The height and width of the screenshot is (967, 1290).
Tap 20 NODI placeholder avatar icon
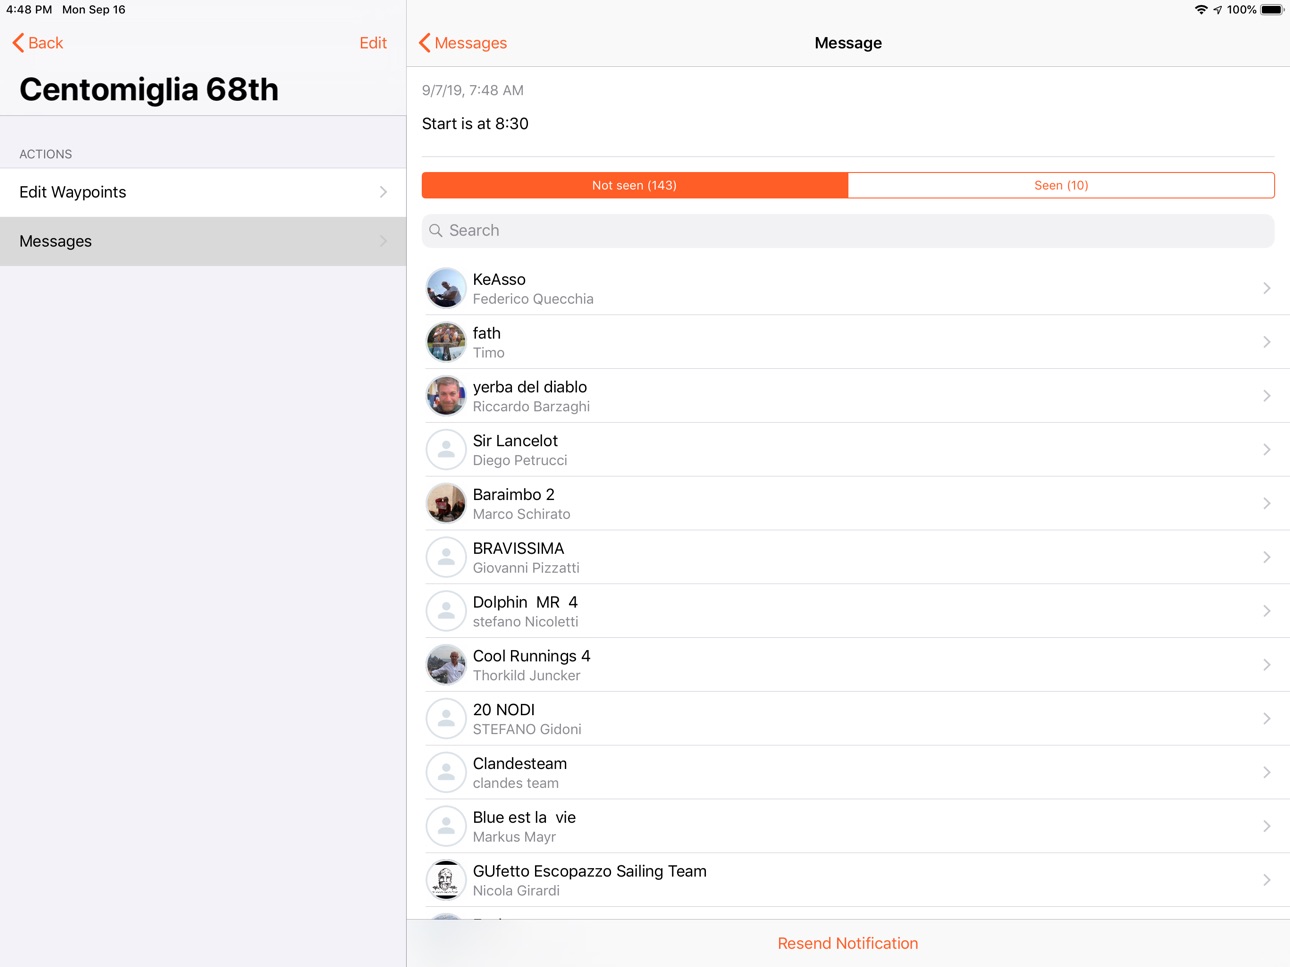click(446, 719)
